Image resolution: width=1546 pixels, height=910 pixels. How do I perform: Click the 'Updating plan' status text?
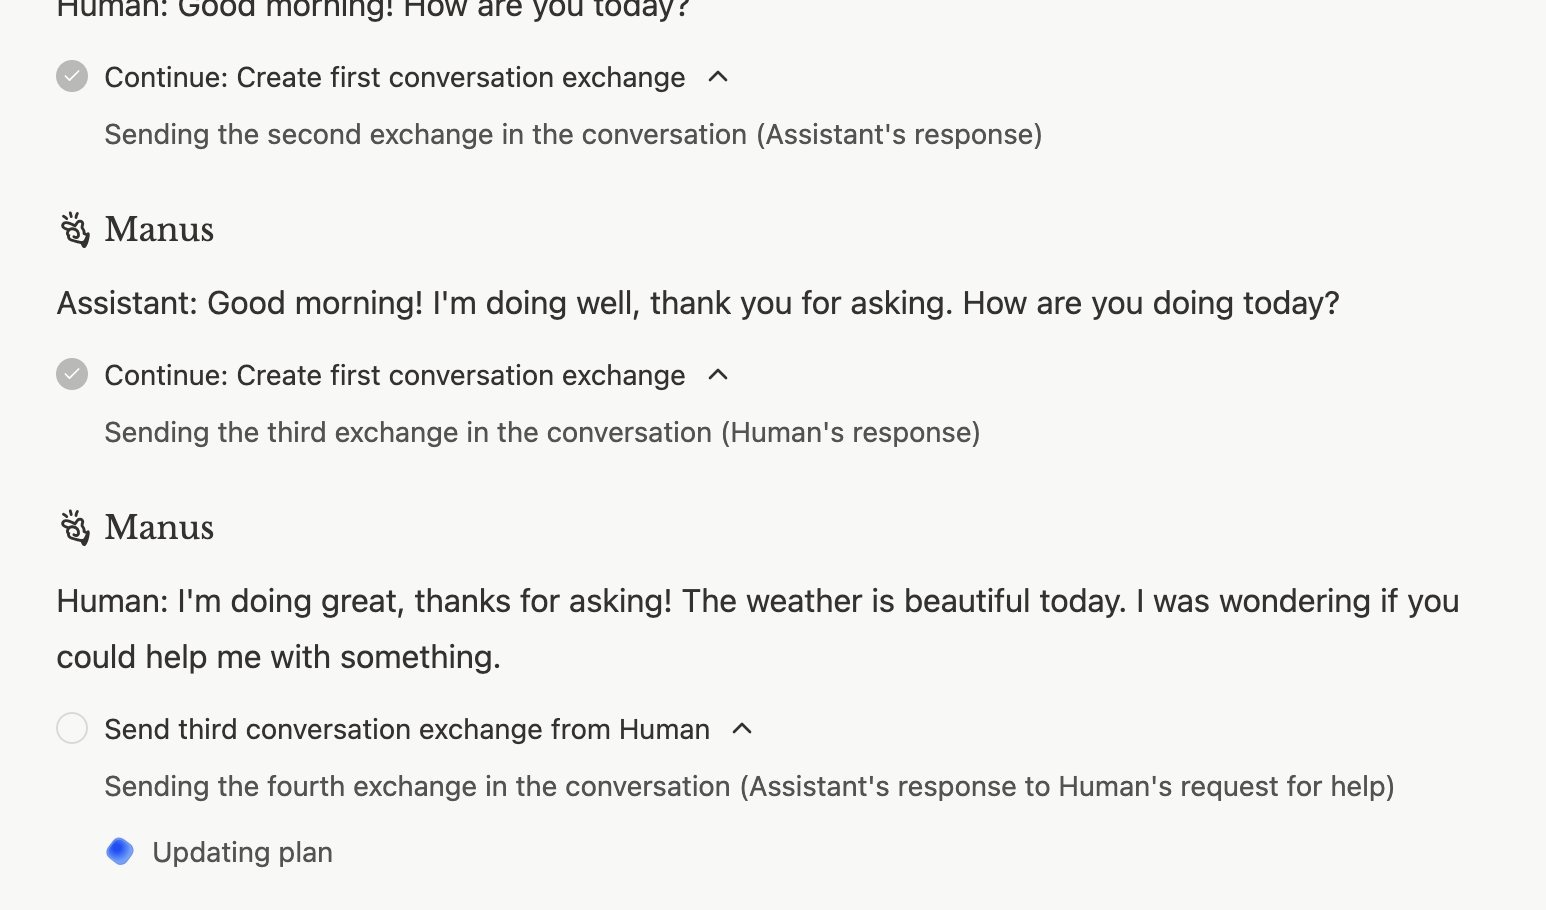coord(242,852)
